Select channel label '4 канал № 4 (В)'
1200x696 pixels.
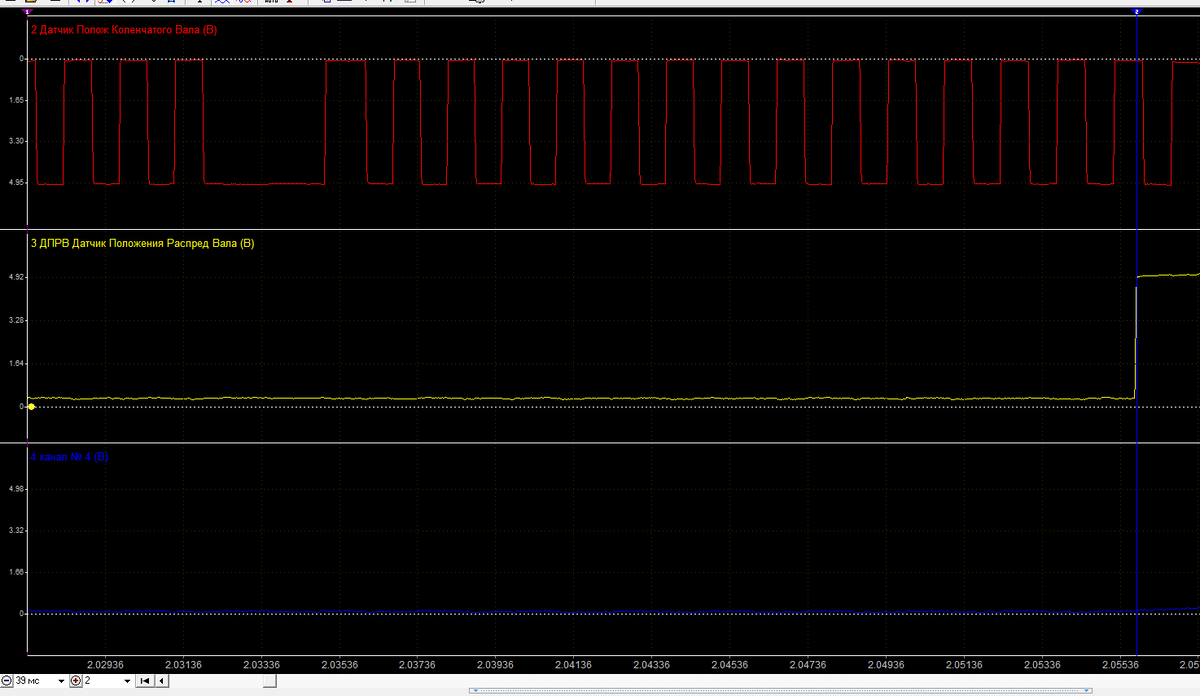tap(69, 458)
